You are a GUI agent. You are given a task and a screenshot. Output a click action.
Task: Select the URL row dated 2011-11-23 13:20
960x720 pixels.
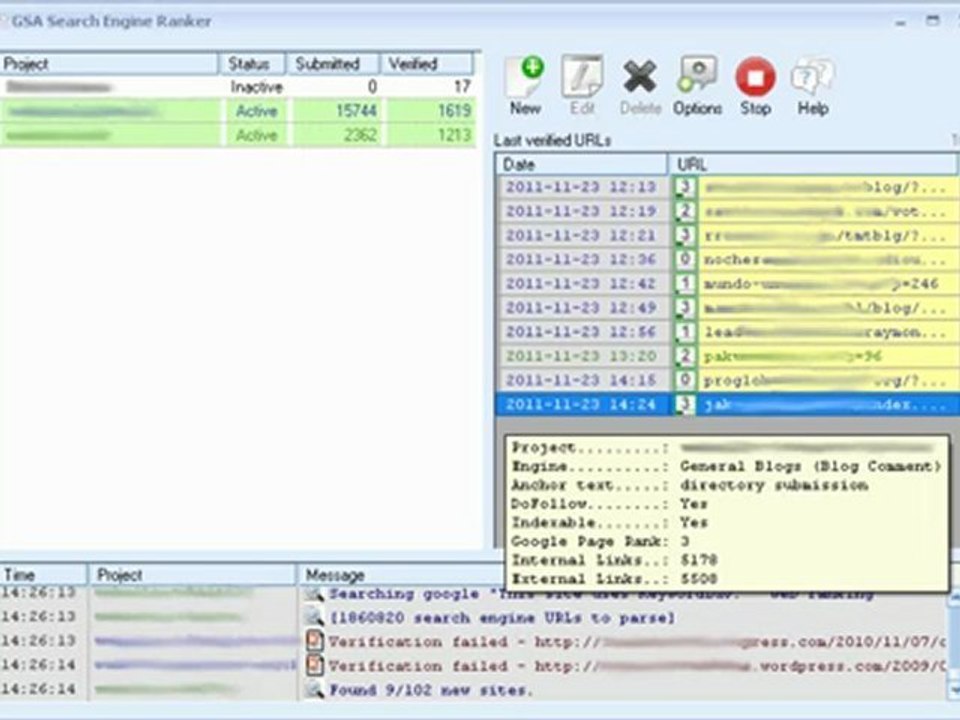[x=727, y=356]
